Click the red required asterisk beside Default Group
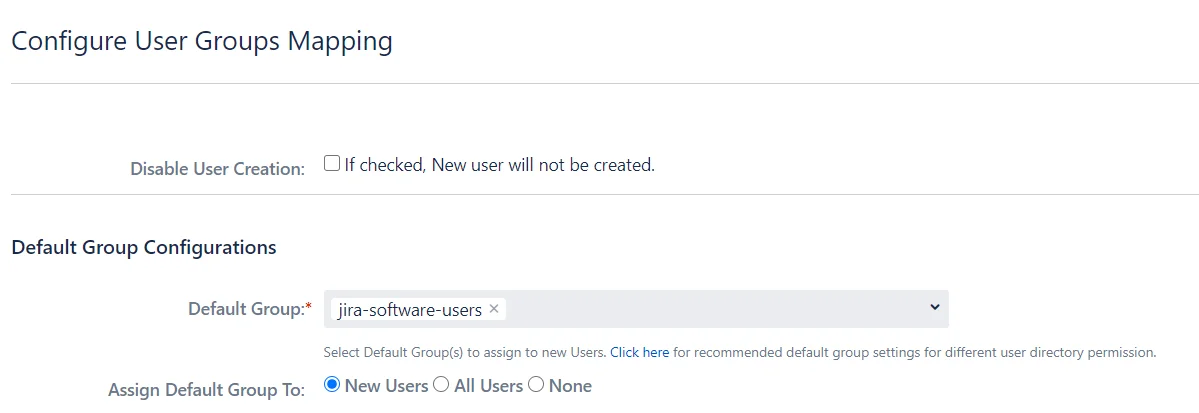1199x413 pixels. click(x=308, y=307)
